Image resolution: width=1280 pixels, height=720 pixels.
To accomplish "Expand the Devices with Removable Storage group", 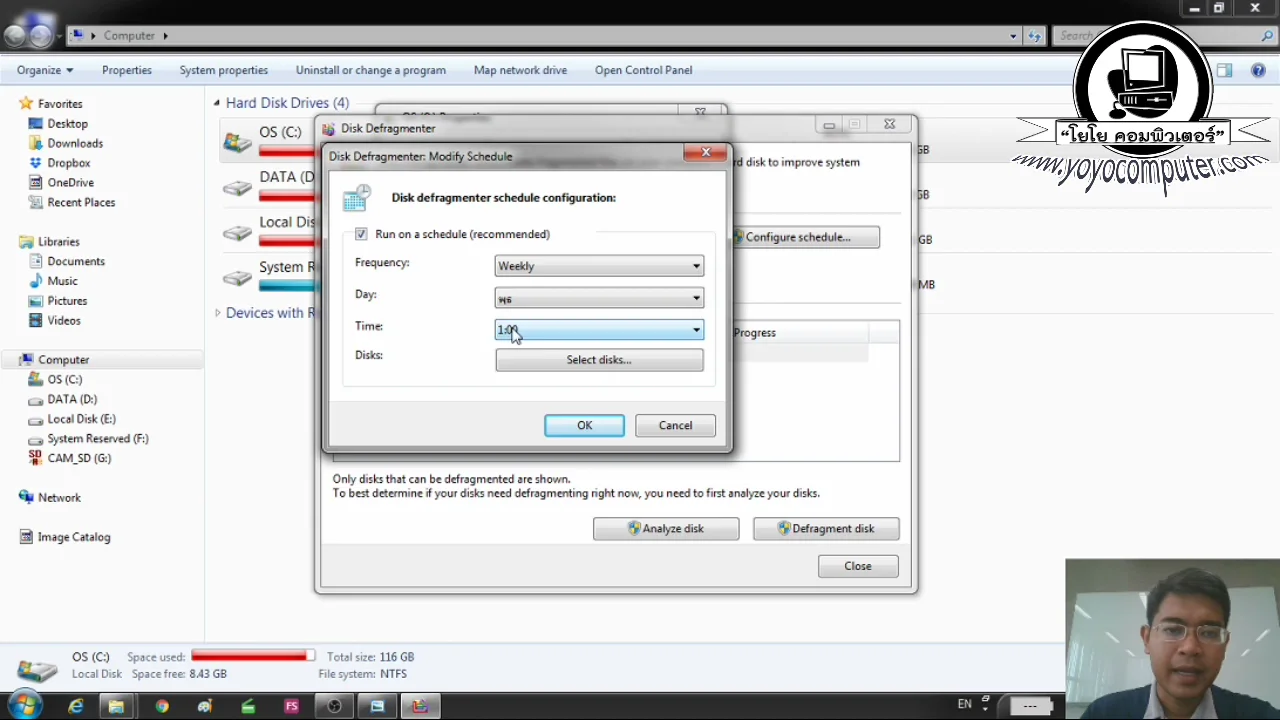I will point(218,313).
